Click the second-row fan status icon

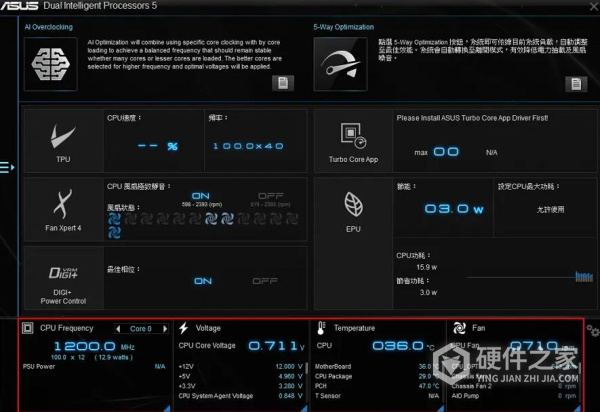pyautogui.click(x=114, y=232)
